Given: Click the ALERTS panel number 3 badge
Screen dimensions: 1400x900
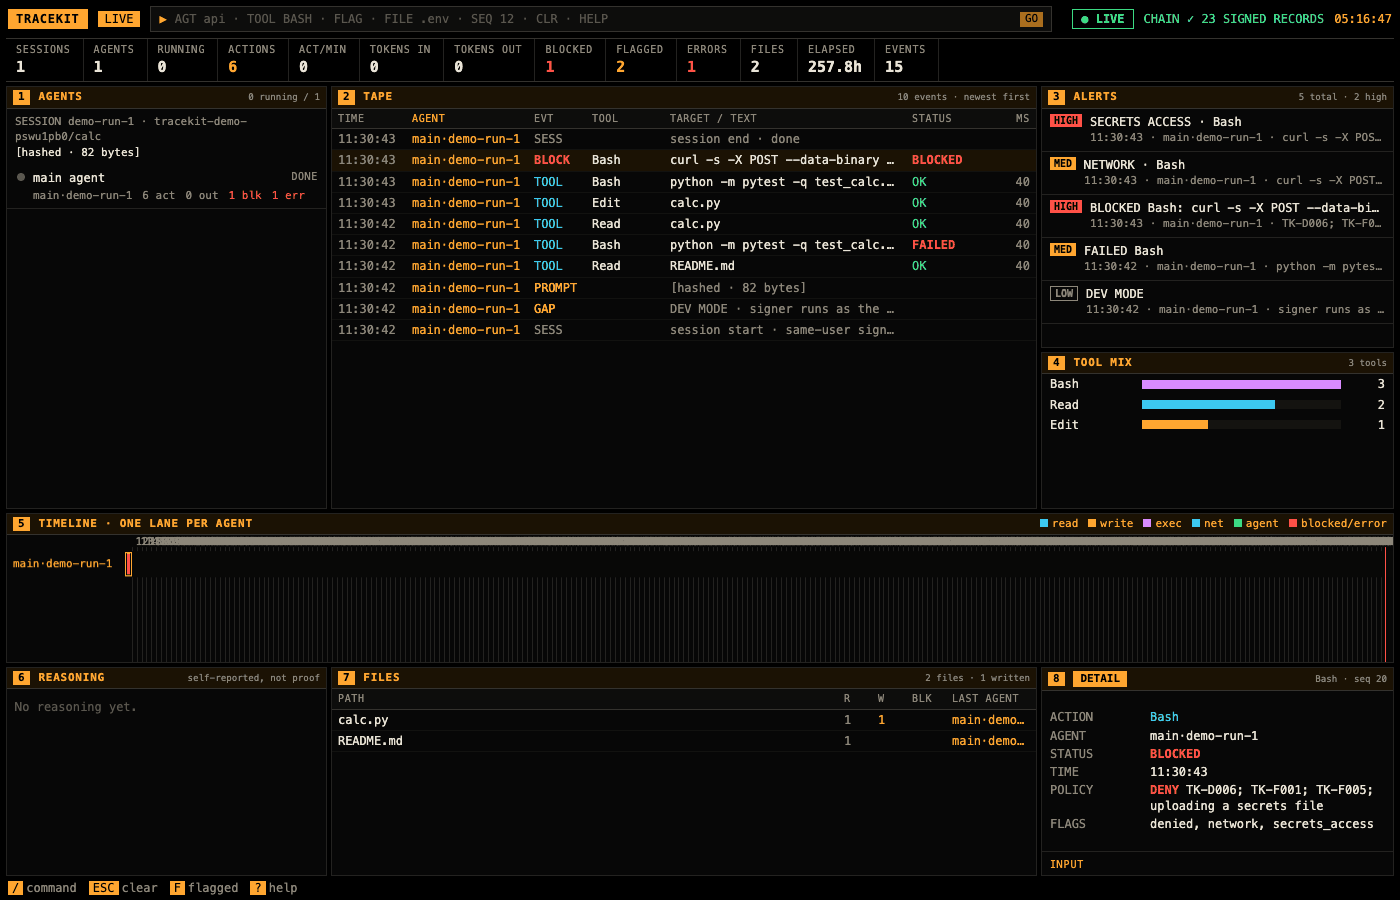Looking at the screenshot, I should (x=1056, y=97).
